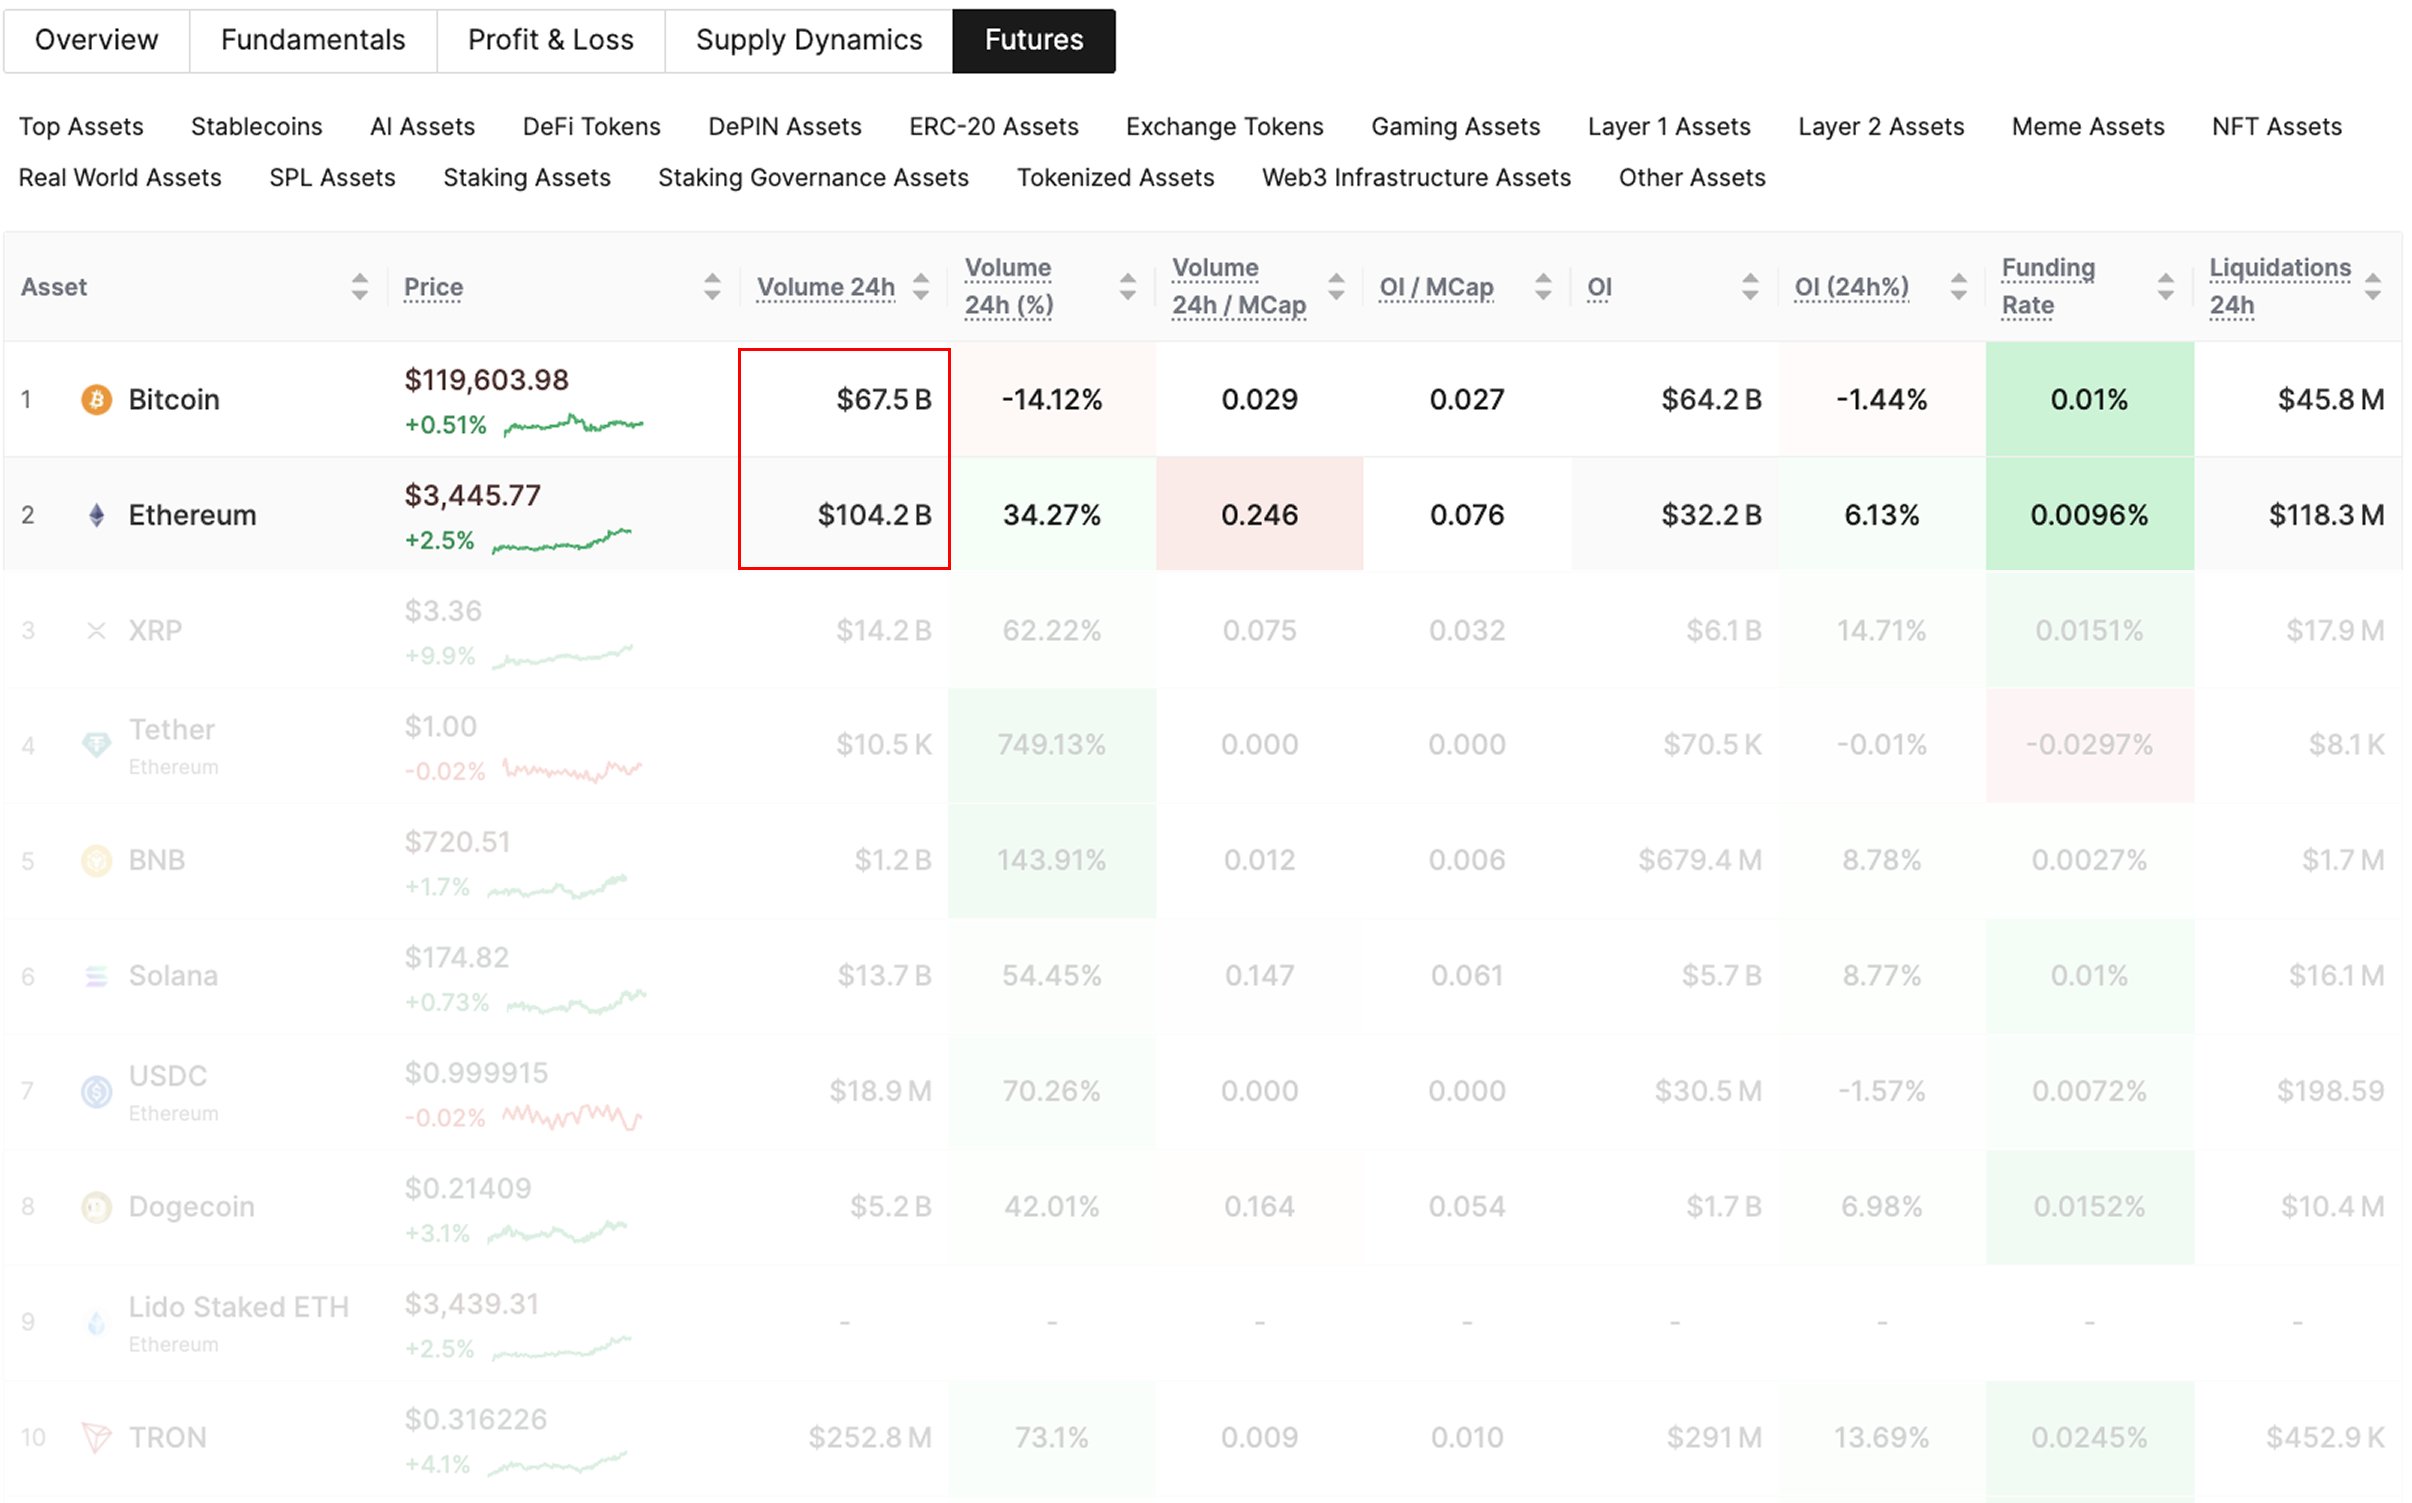Switch to the Profit & Loss tab
Image resolution: width=2412 pixels, height=1503 pixels.
tap(551, 40)
